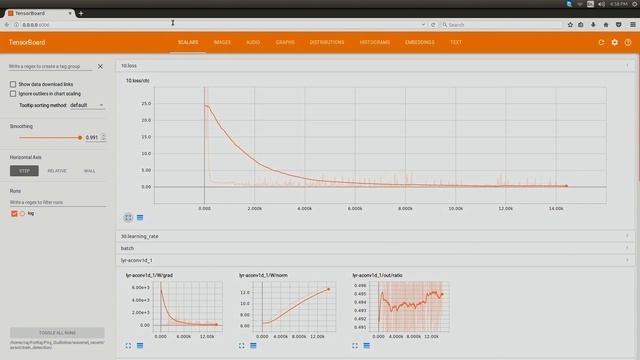Set horizontal axis to WALL
This screenshot has height=360, width=640.
pos(89,171)
